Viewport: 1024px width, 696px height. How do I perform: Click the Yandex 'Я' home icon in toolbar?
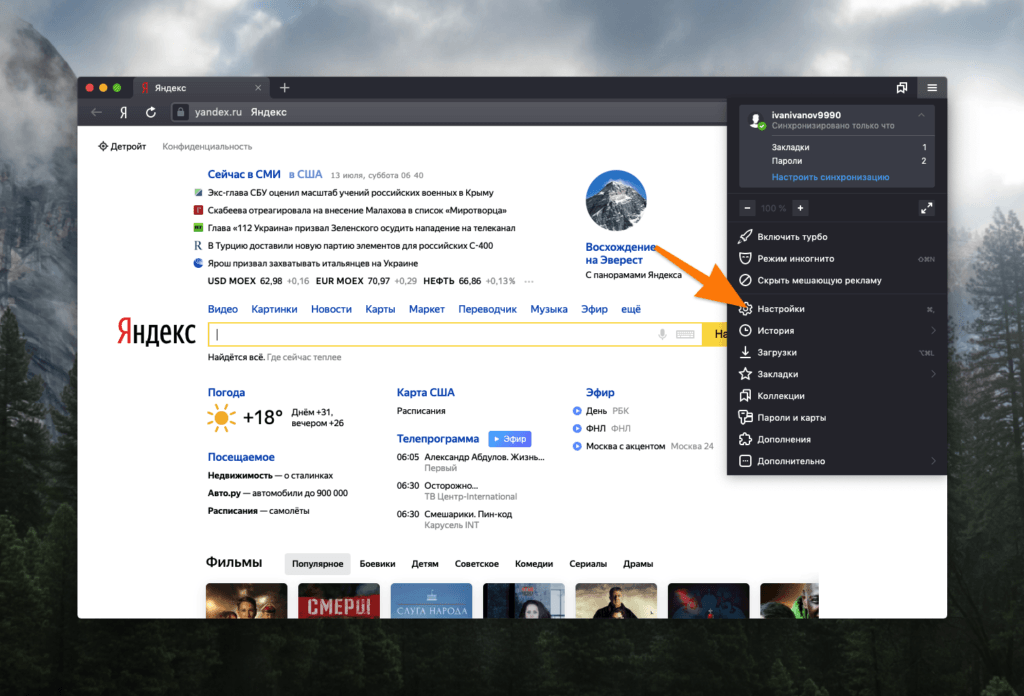point(123,112)
